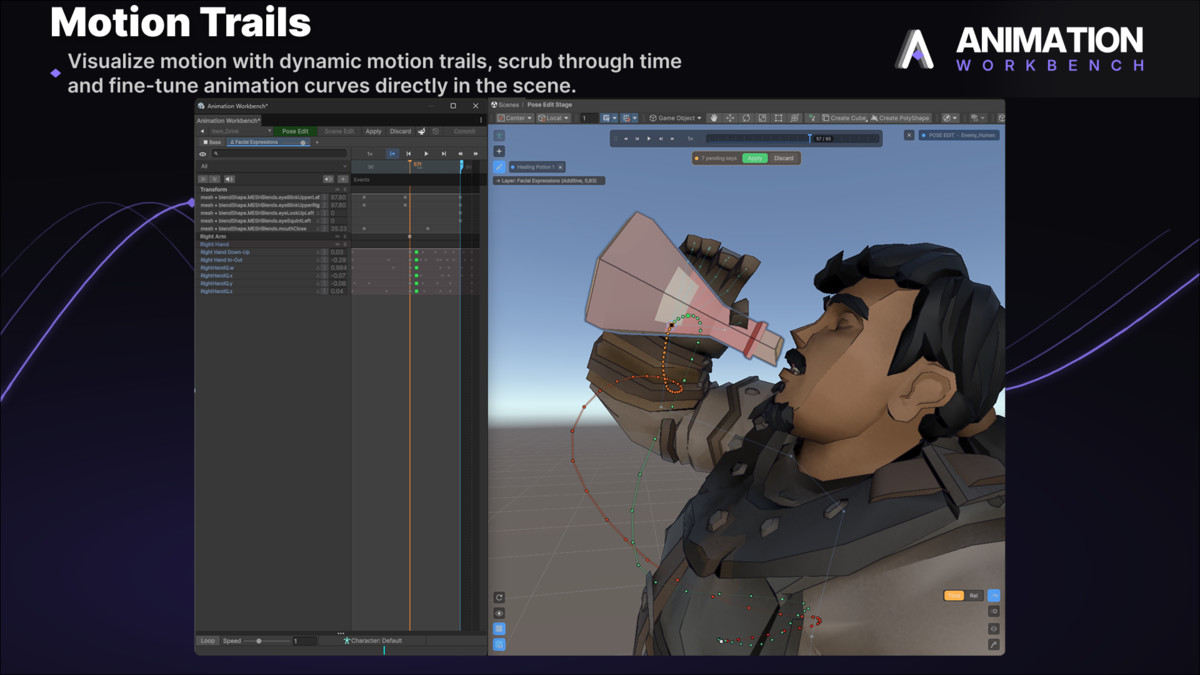Viewport: 1200px width, 675px height.
Task: Click the mouthClose value field 35.23
Action: point(339,229)
